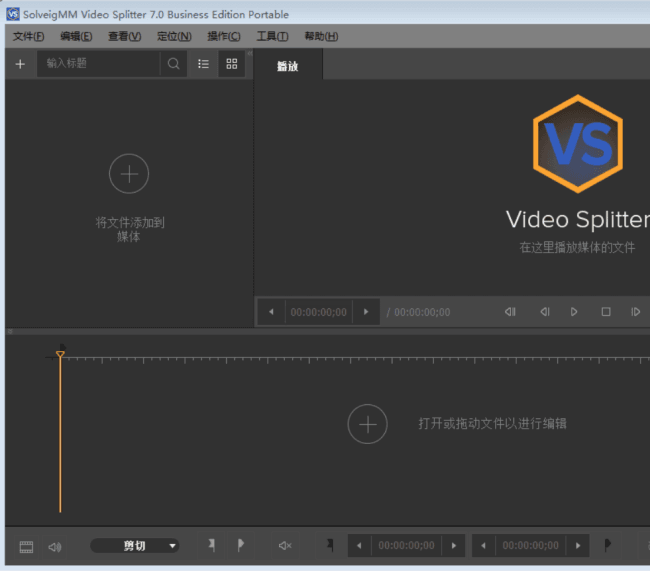Open the 文件(F) menu

coord(28,36)
